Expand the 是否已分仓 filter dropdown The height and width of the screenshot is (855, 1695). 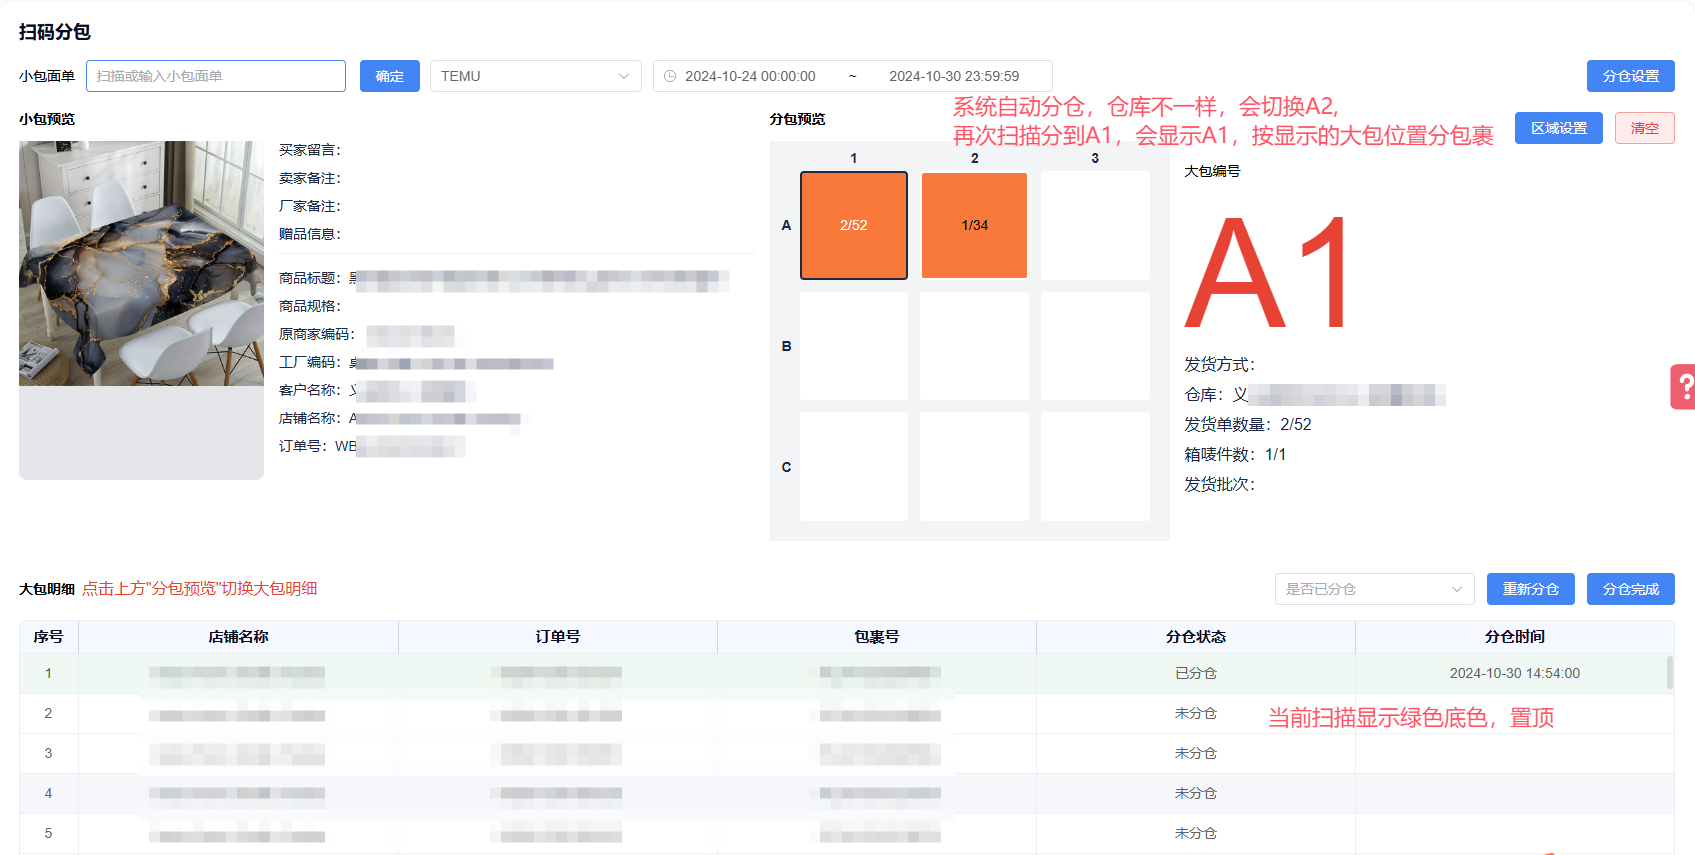[x=1374, y=589]
